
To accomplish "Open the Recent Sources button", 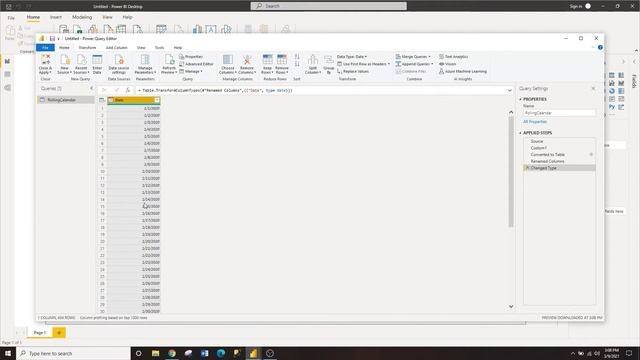I will 81,64.
